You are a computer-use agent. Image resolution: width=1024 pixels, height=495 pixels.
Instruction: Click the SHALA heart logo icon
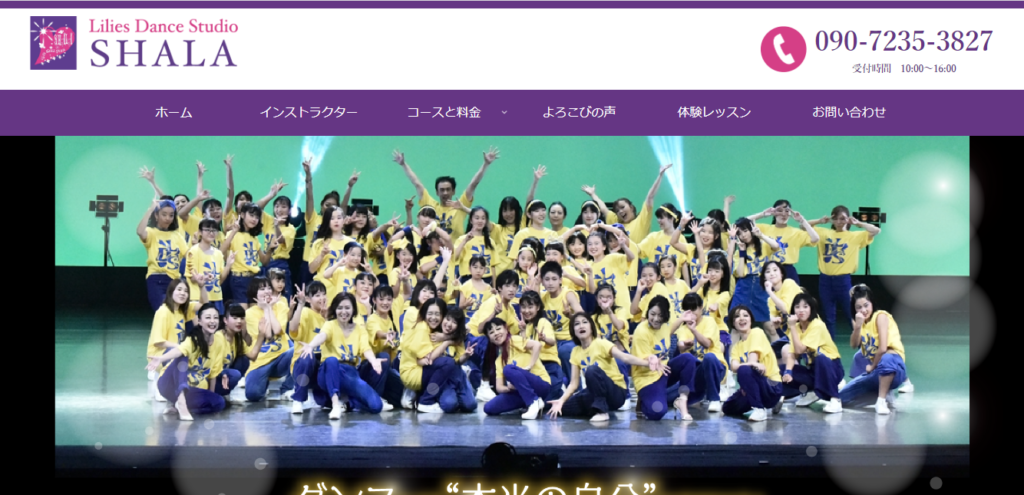pos(53,43)
